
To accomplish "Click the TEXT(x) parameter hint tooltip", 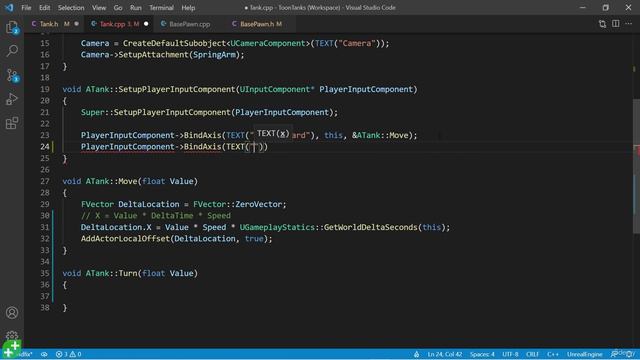I will click(273, 133).
